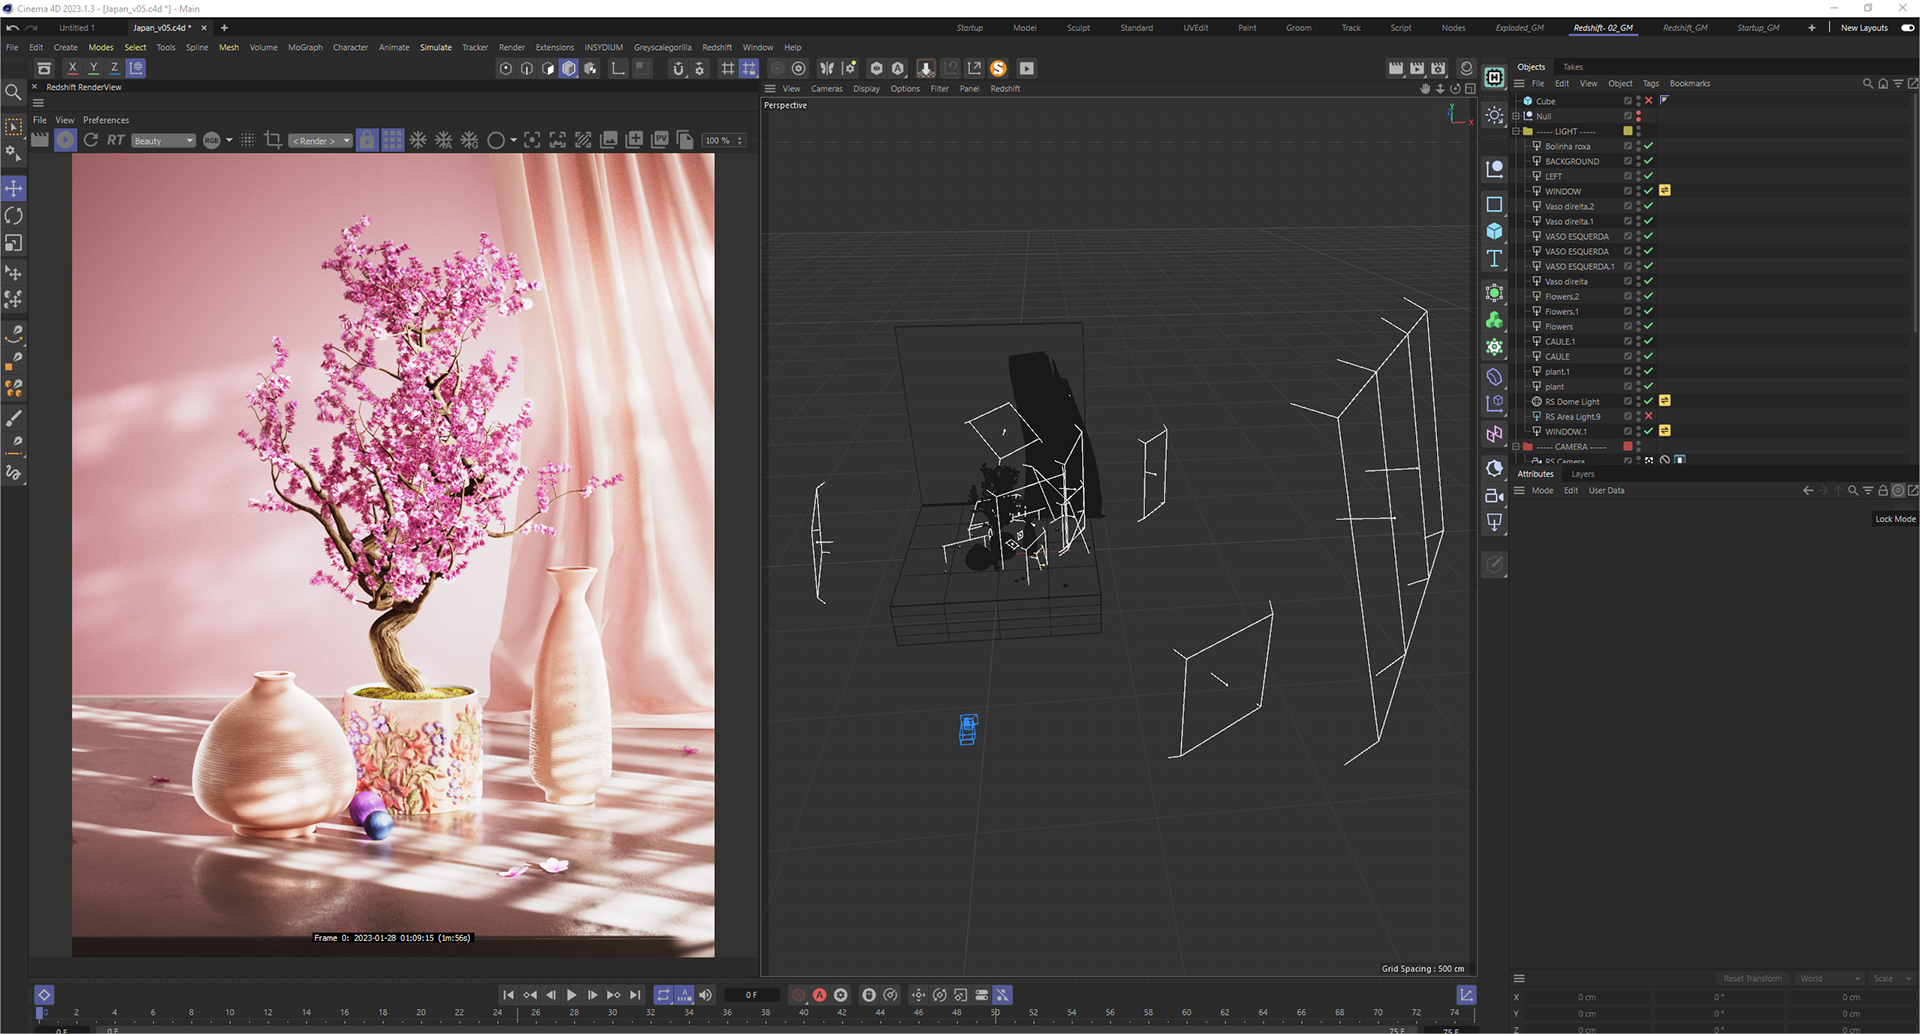The image size is (1920, 1034).
Task: Switch to the Takes tab
Action: [x=1573, y=67]
